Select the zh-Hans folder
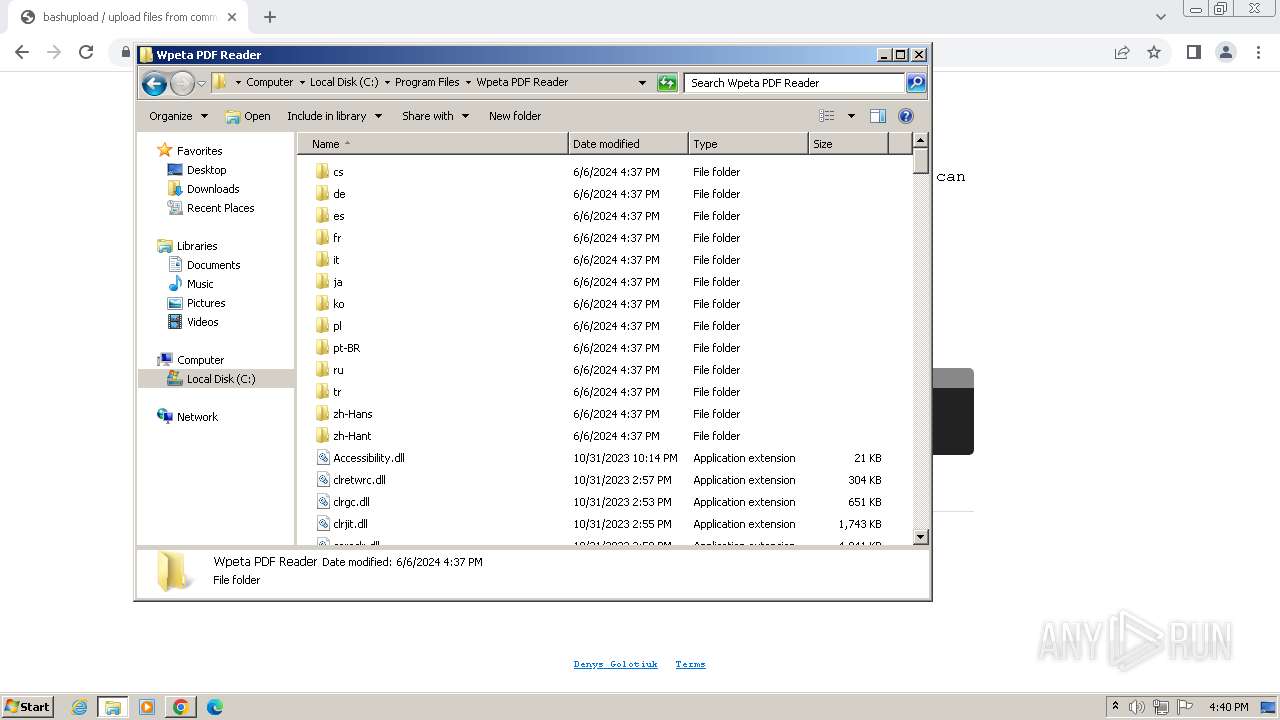Screen dimensions: 1280x720 [352, 414]
